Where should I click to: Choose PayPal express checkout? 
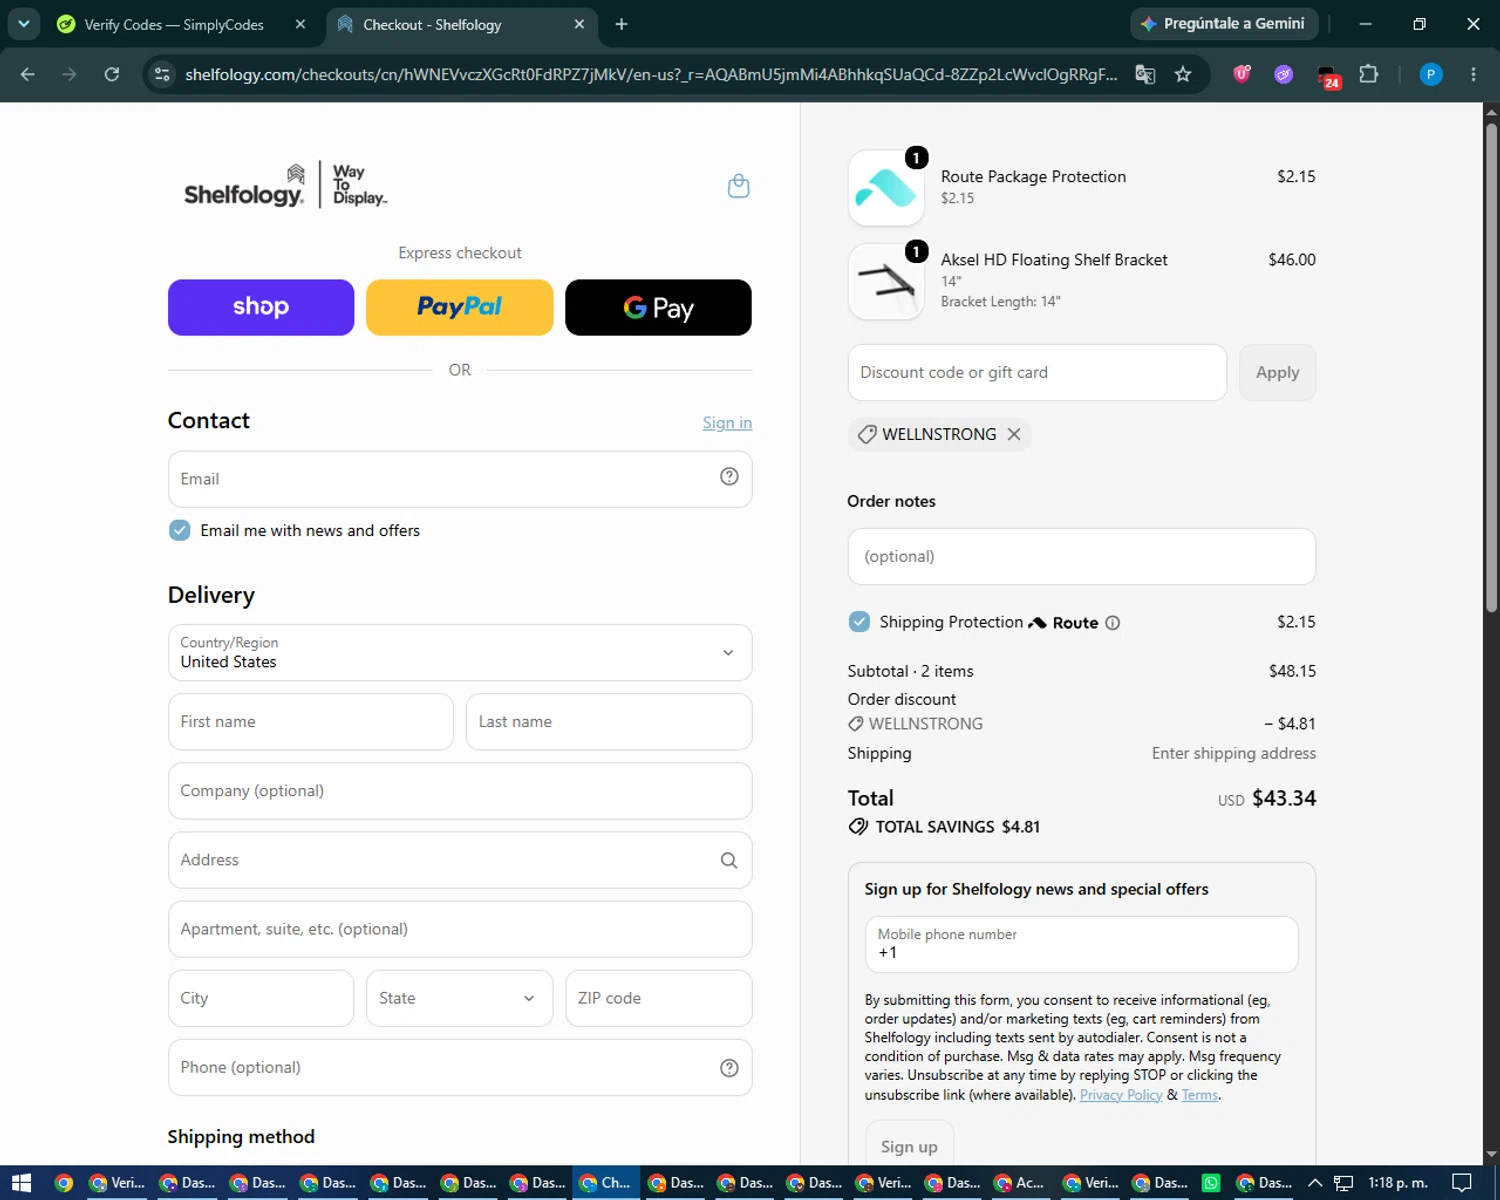(459, 307)
